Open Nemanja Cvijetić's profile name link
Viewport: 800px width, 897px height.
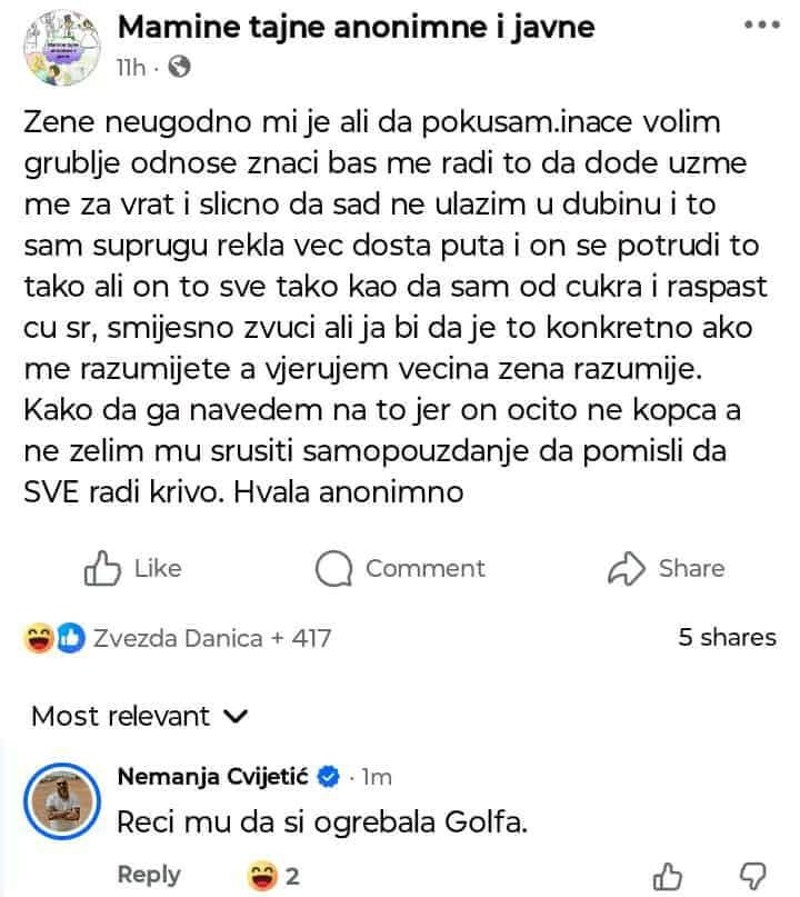click(x=214, y=775)
